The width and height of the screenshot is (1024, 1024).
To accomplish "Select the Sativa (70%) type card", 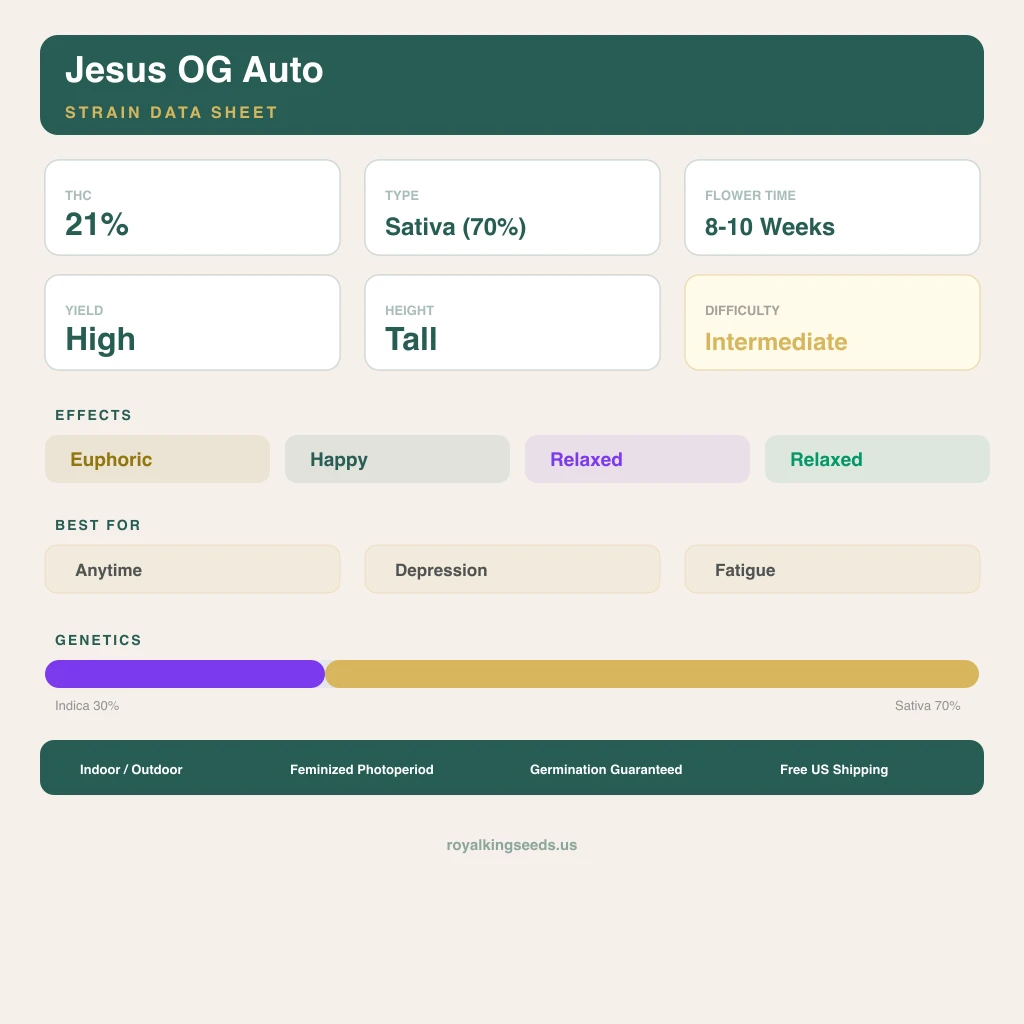I will pyautogui.click(x=512, y=208).
